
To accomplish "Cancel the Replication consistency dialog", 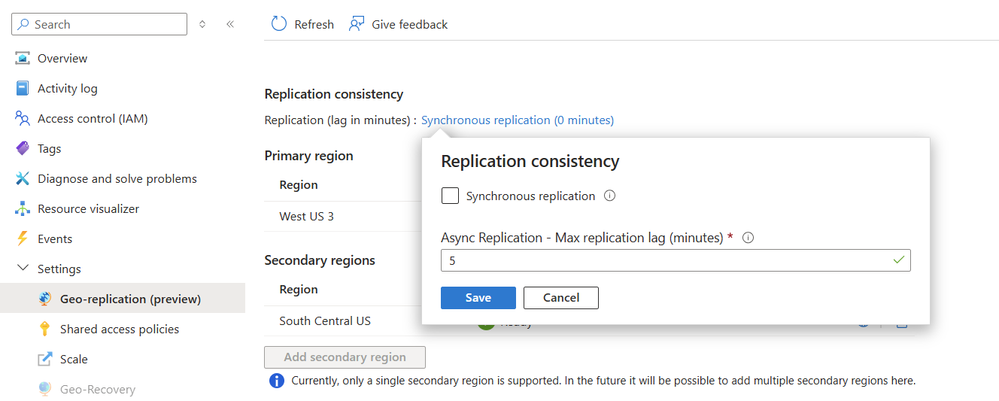I will click(x=560, y=297).
